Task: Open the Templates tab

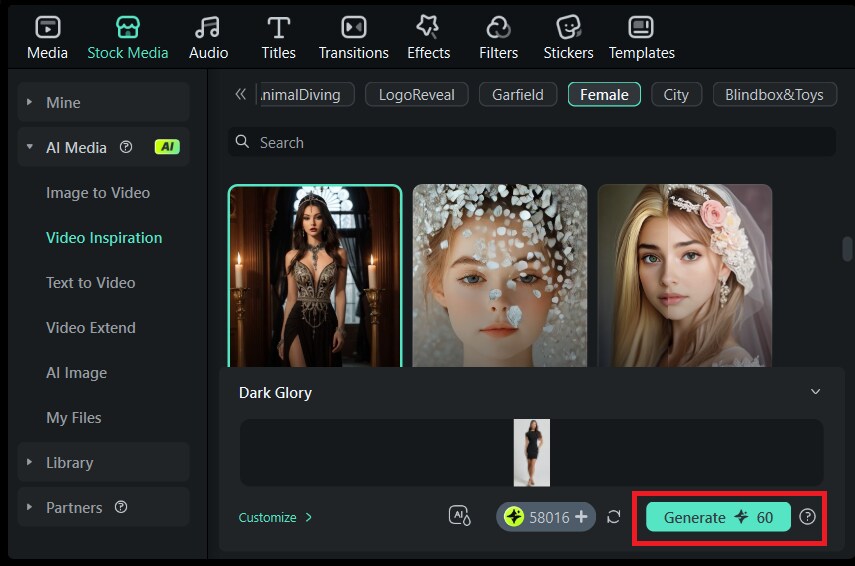Action: (641, 38)
